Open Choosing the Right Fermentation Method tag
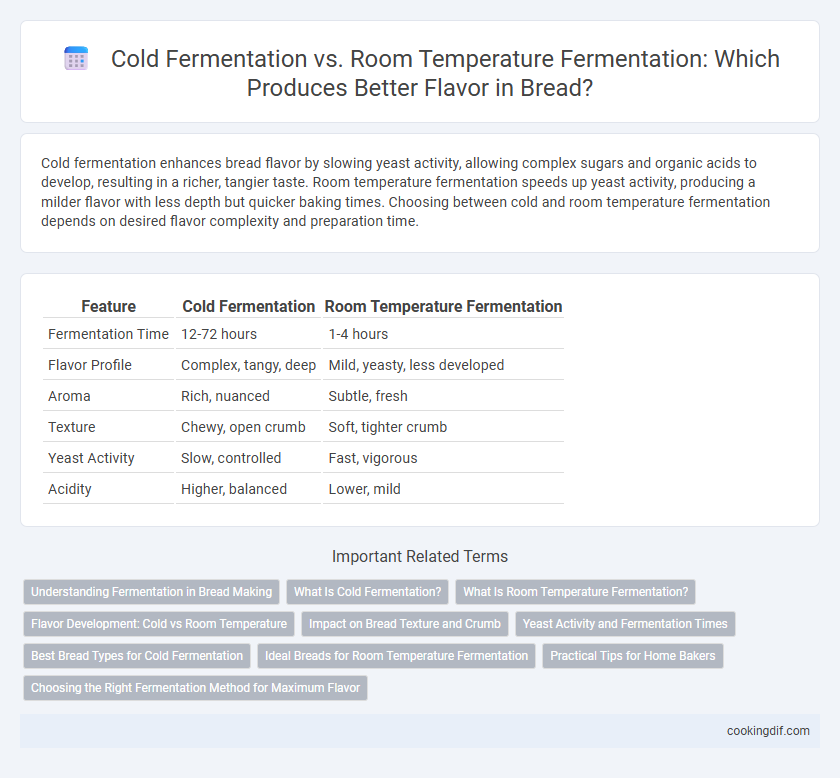Image resolution: width=840 pixels, height=778 pixels. 196,688
